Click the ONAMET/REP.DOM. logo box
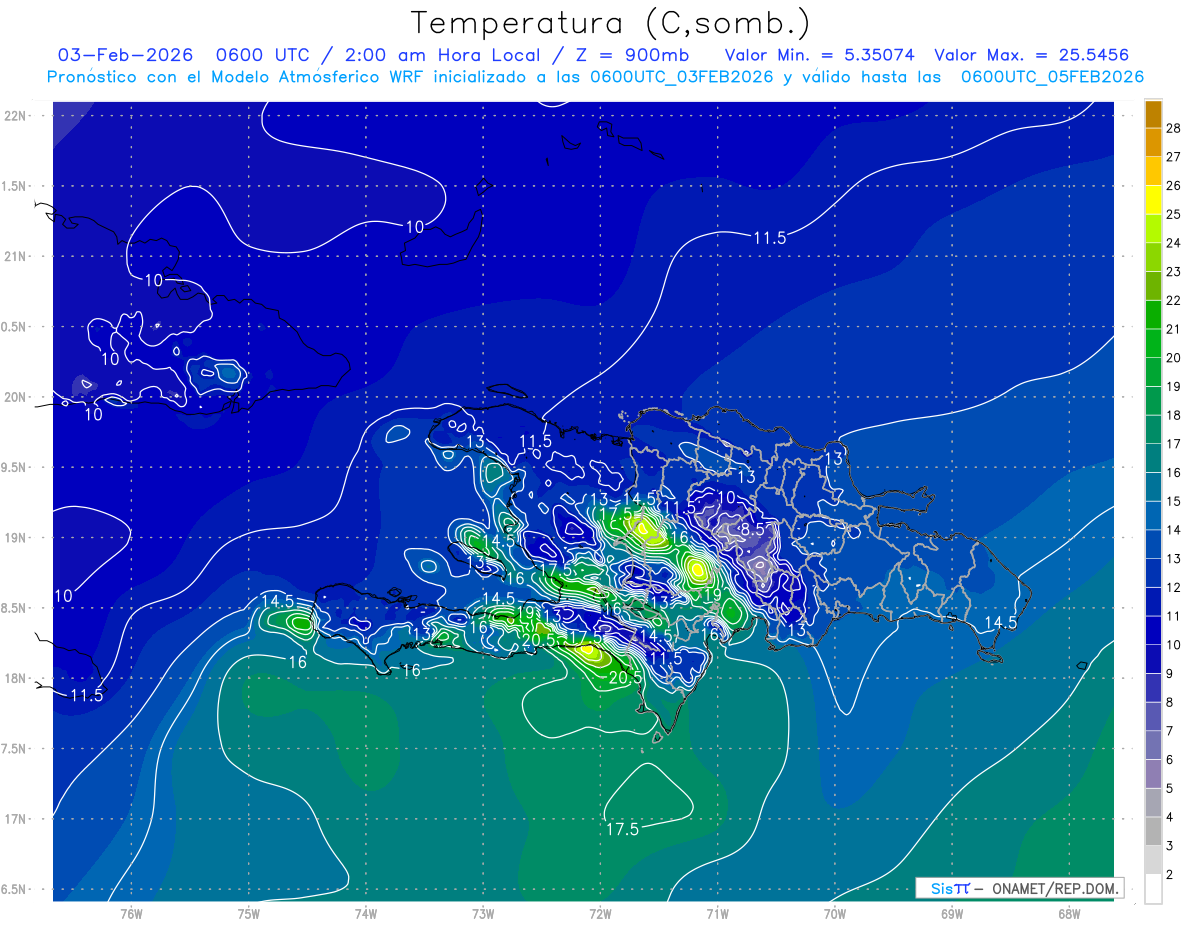Image resolution: width=1200 pixels, height=927 pixels. [x=1019, y=888]
